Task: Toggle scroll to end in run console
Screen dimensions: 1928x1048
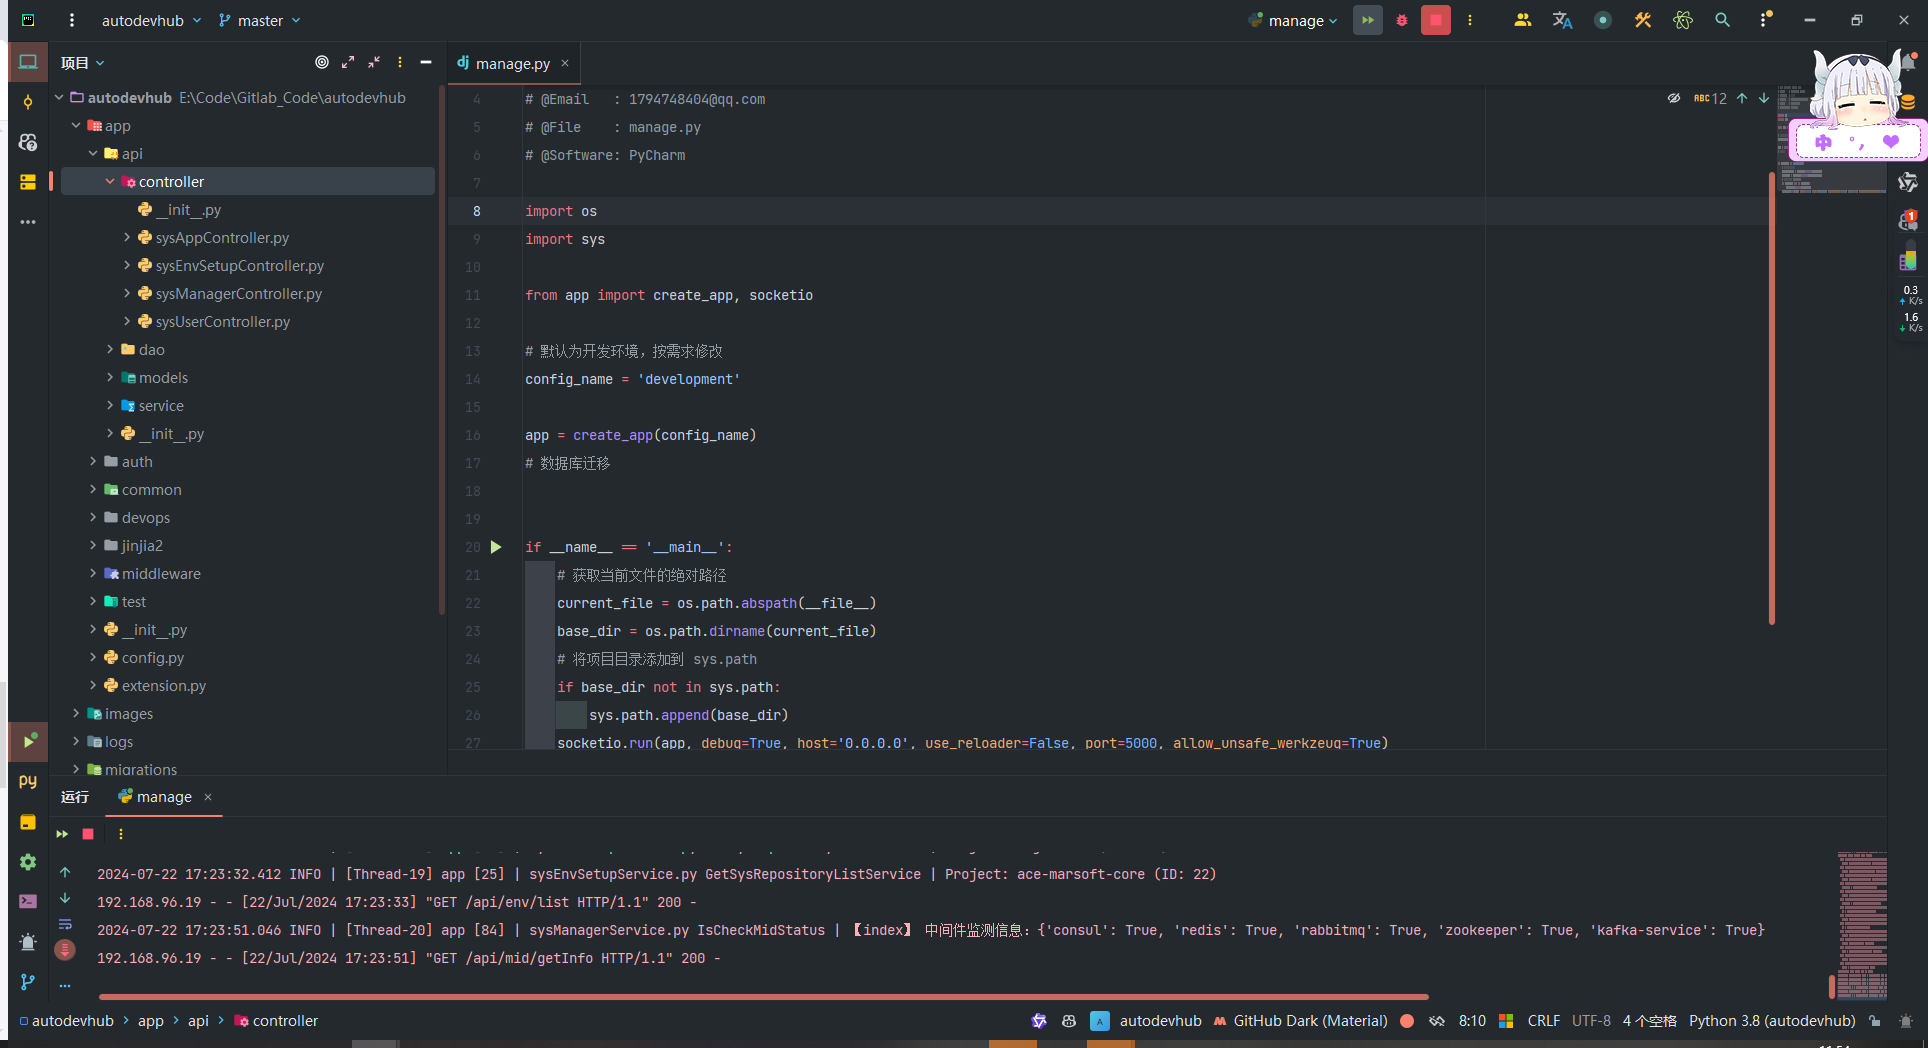Action: click(65, 950)
